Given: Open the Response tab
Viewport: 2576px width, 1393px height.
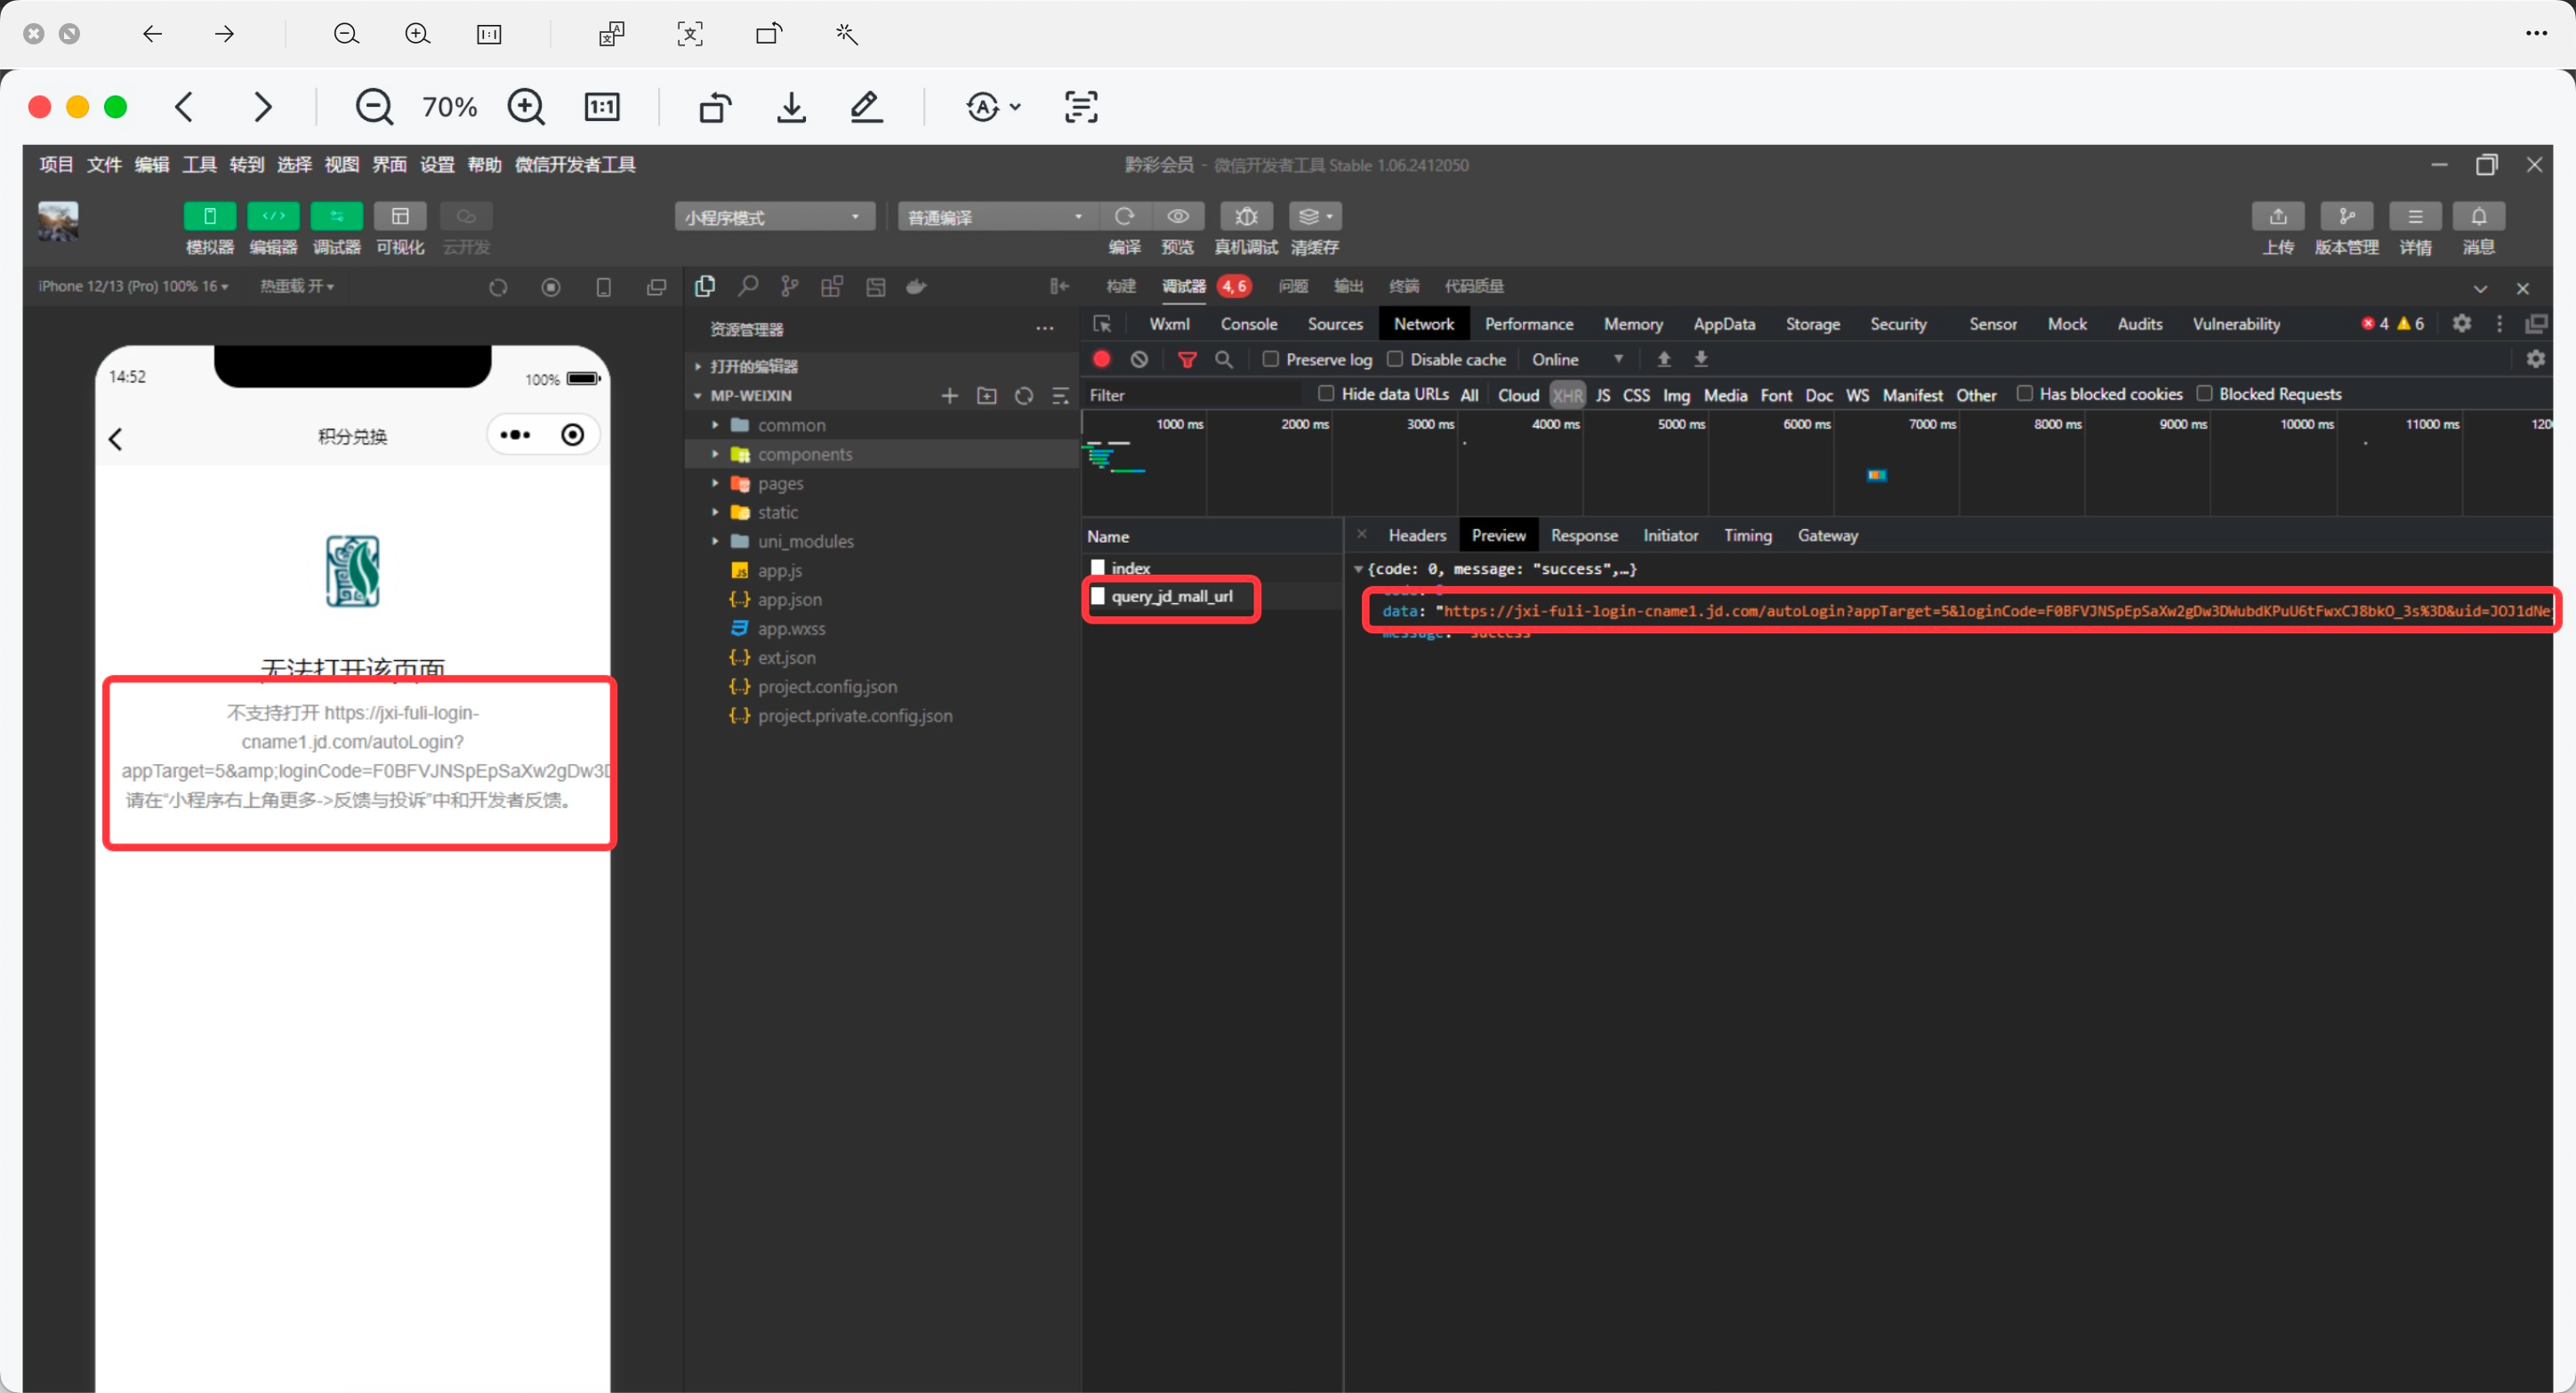Looking at the screenshot, I should [1583, 536].
